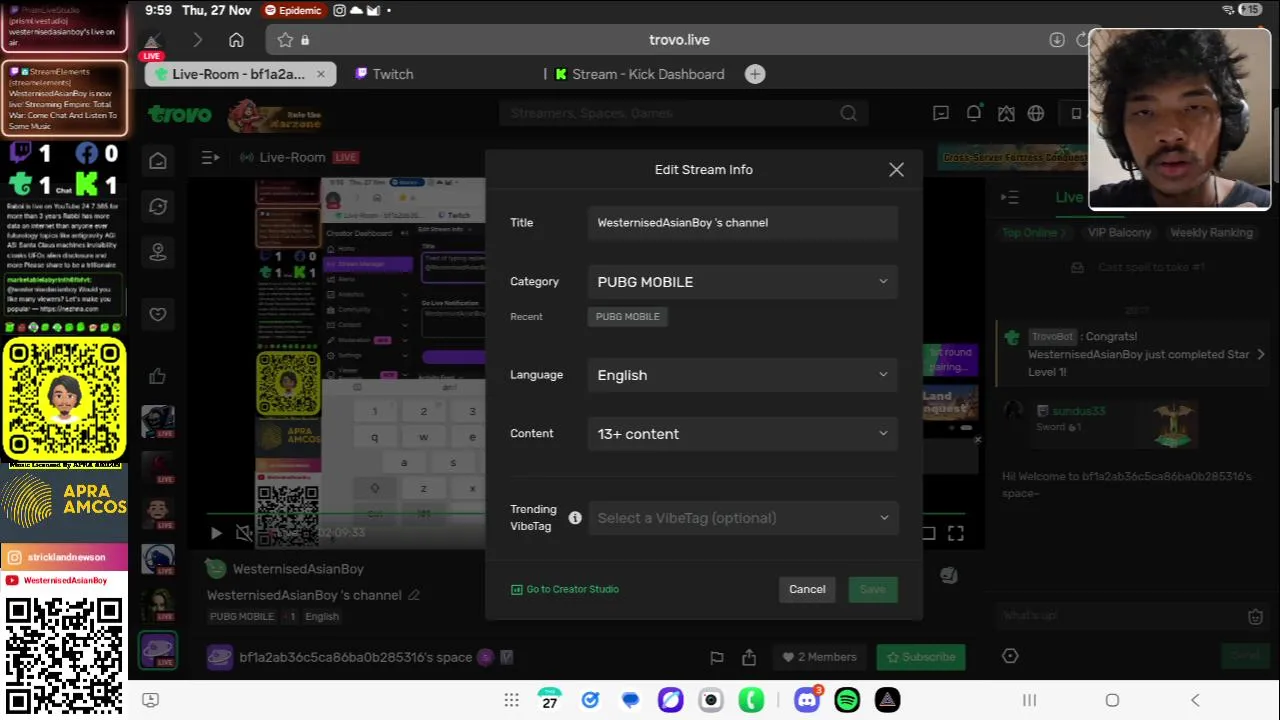This screenshot has height=720, width=1280.
Task: Send the chat message
Action: tap(1245, 656)
